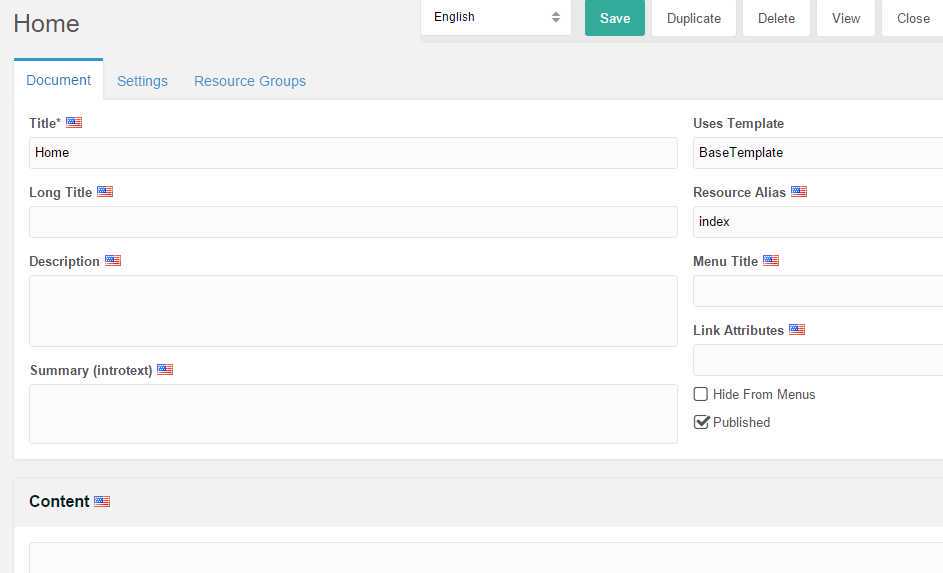Click into the Description text area
This screenshot has width=943, height=573.
coord(353,311)
